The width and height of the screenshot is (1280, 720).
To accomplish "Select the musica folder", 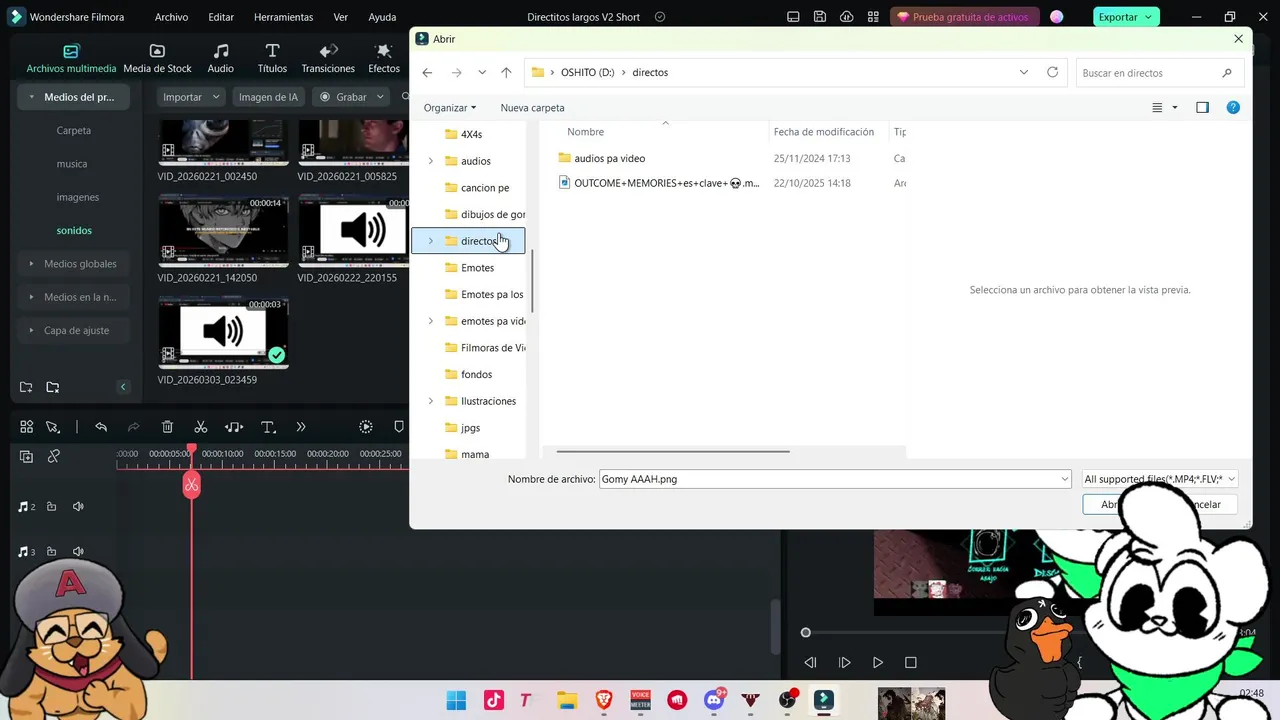I will pos(72,163).
